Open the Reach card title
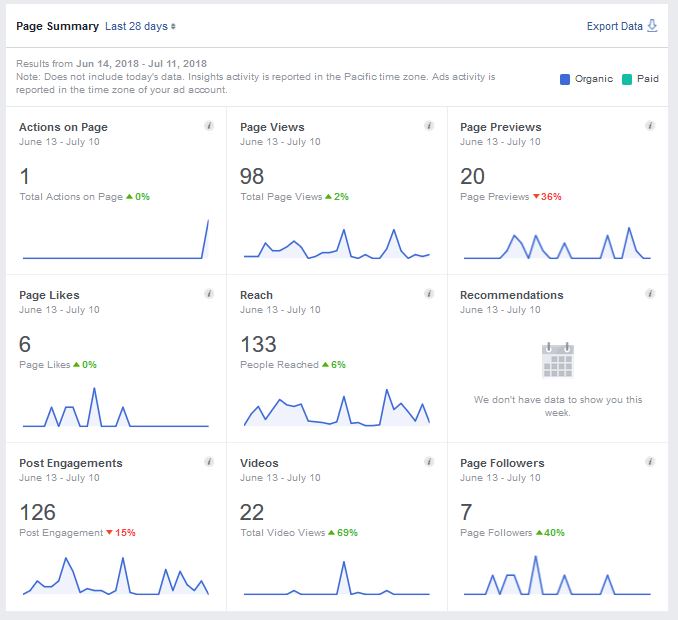This screenshot has width=678, height=620. coord(256,295)
